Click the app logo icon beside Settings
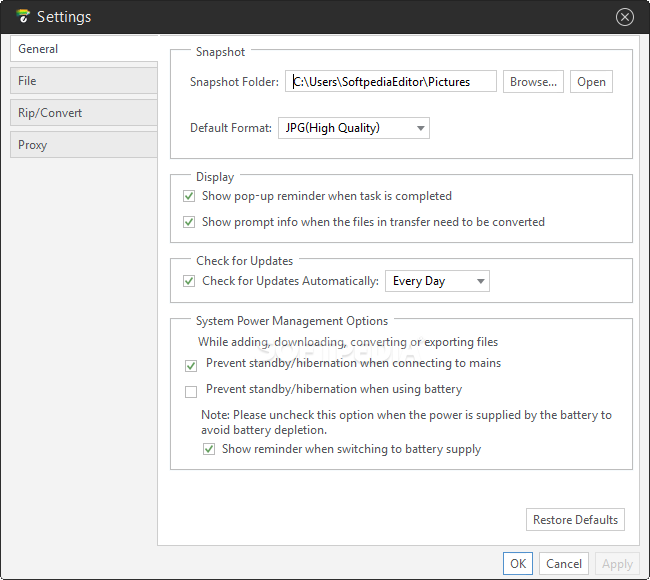Viewport: 650px width, 580px height. coord(23,16)
